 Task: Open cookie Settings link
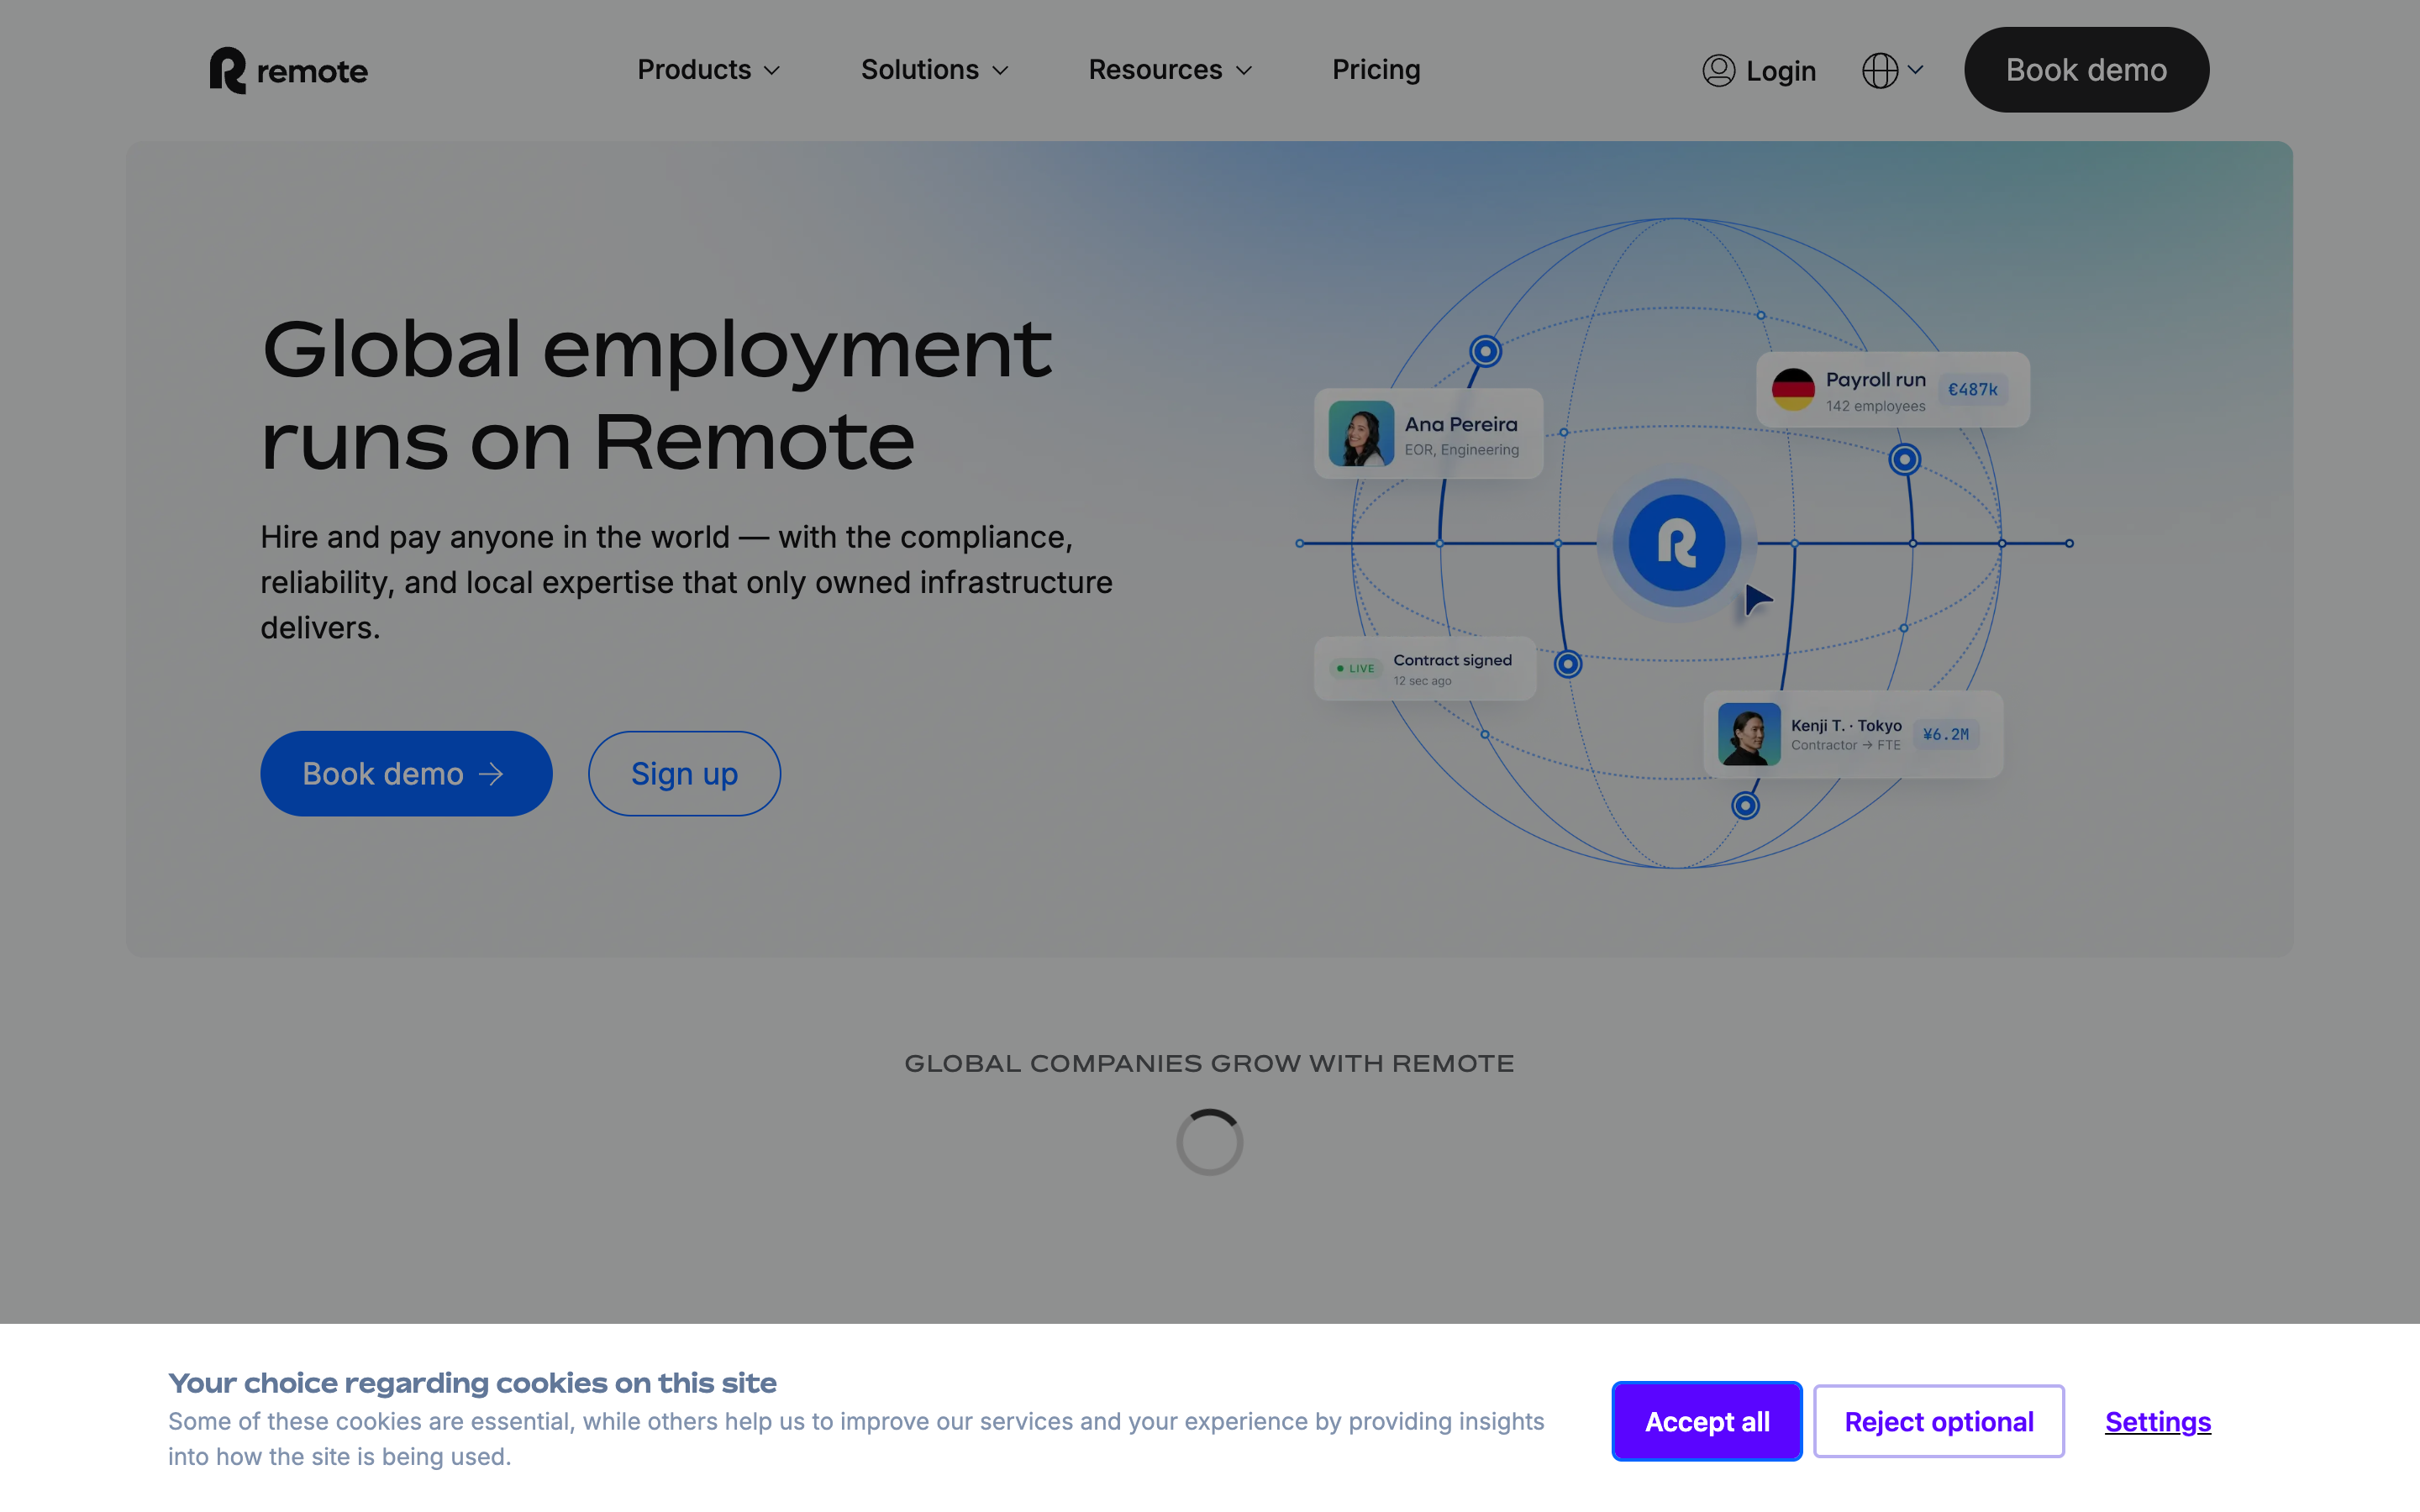[2157, 1421]
